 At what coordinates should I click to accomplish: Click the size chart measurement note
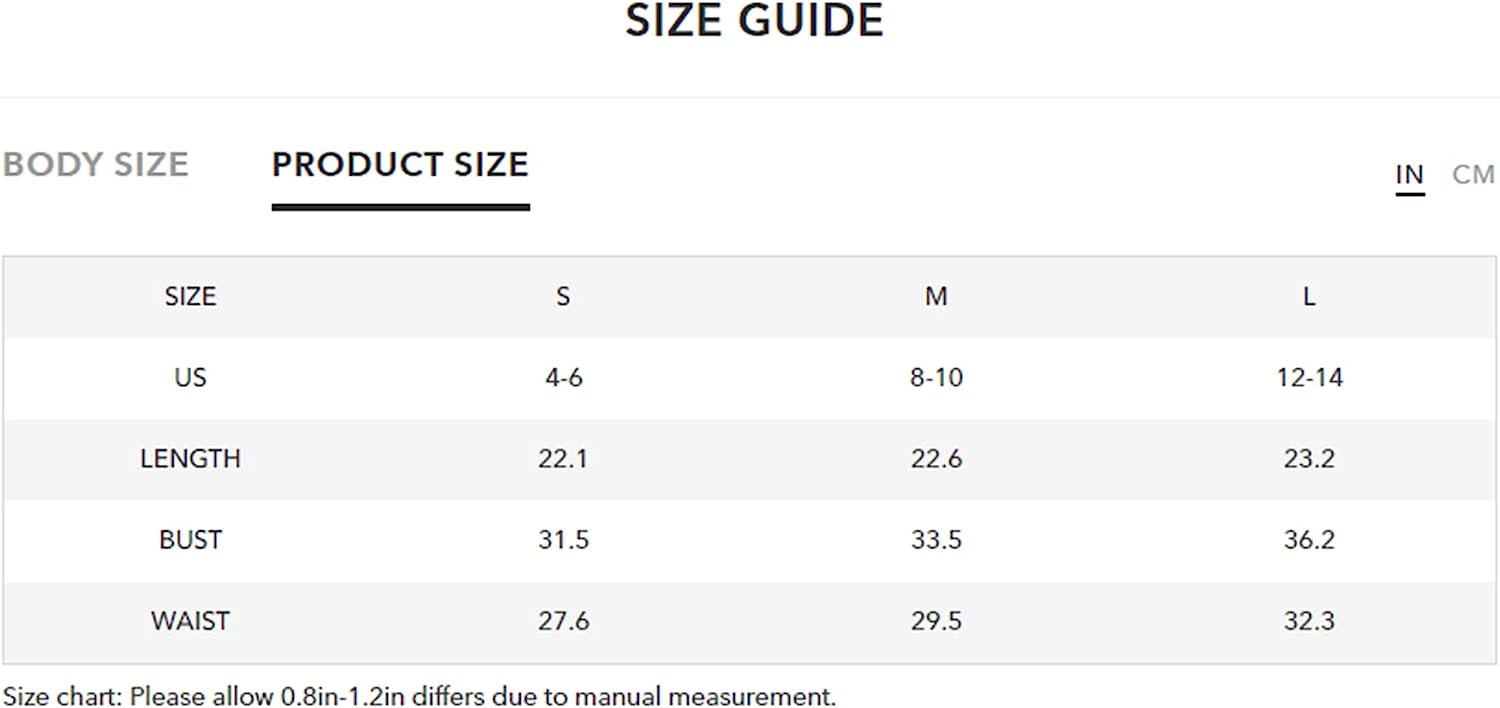coord(419,696)
